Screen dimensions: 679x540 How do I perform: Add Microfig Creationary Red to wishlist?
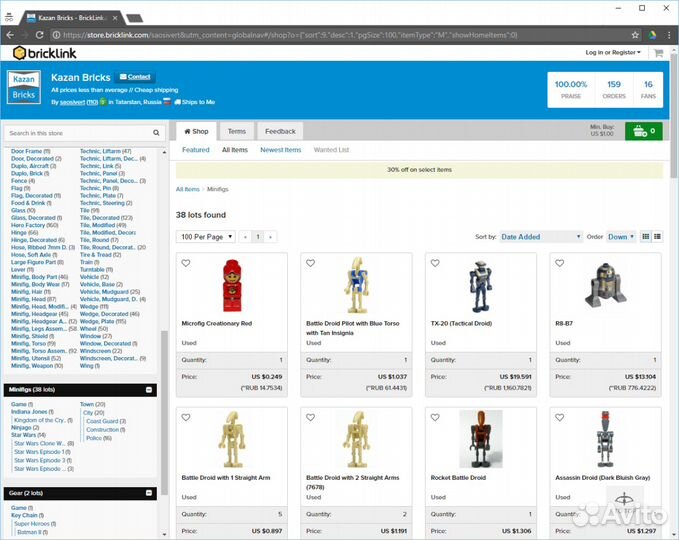(186, 263)
